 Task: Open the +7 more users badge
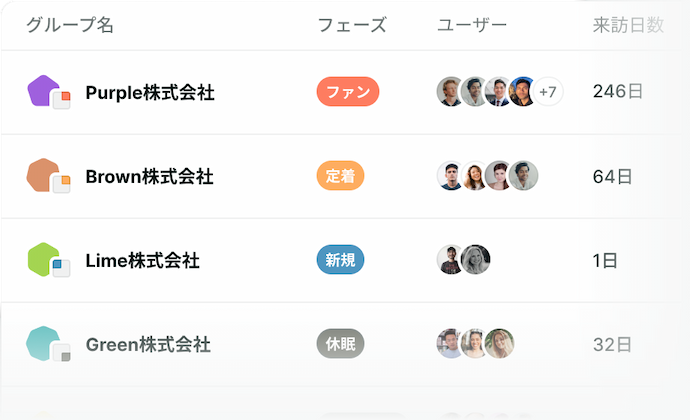tap(547, 92)
